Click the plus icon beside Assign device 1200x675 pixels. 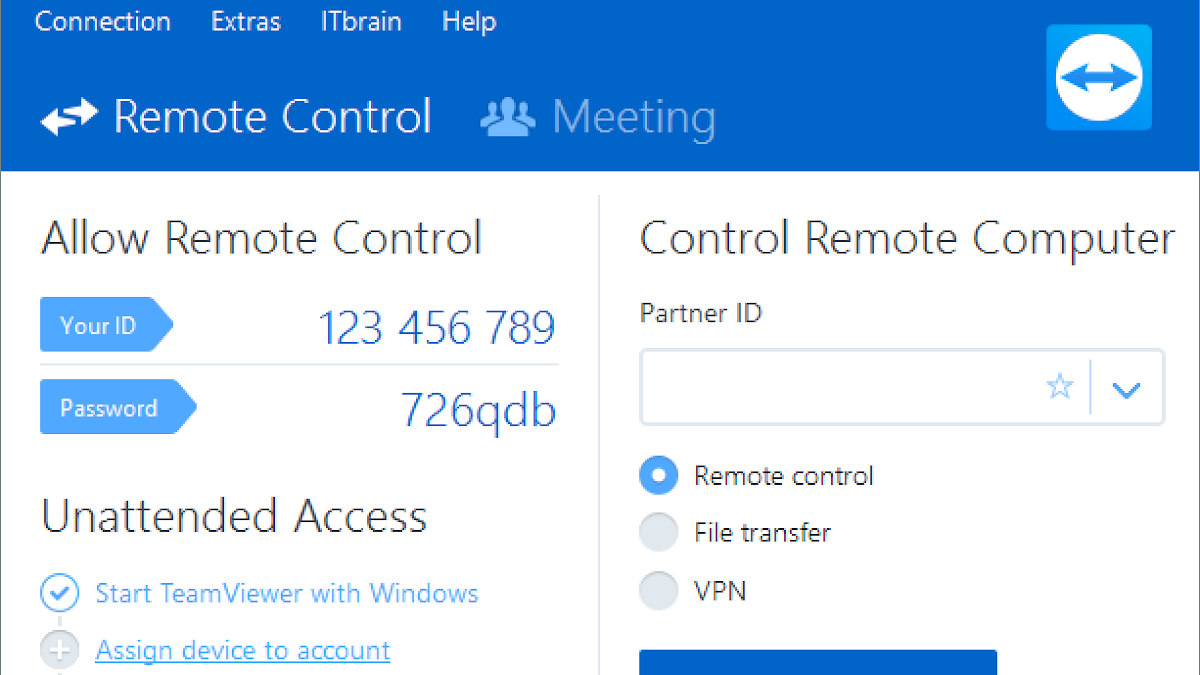59,651
